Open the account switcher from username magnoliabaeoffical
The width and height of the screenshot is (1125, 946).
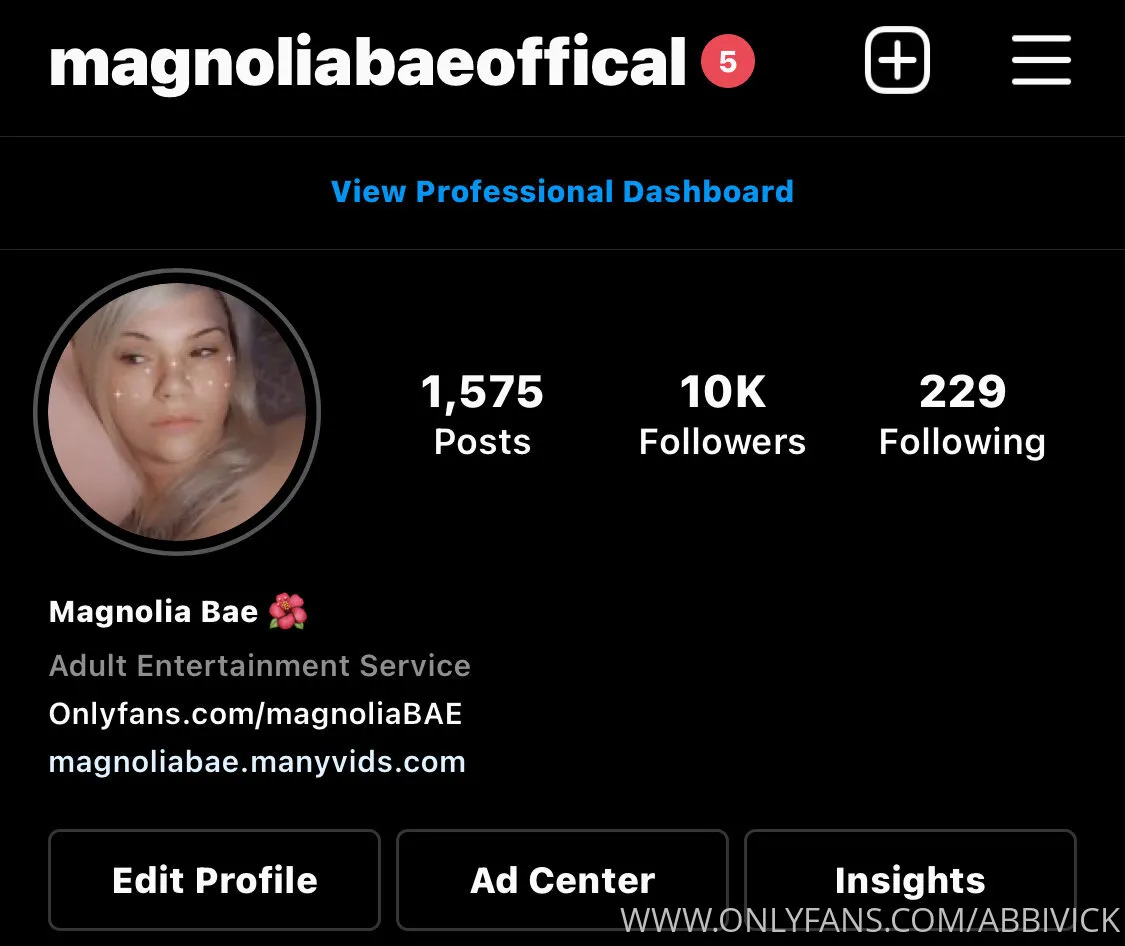[367, 63]
